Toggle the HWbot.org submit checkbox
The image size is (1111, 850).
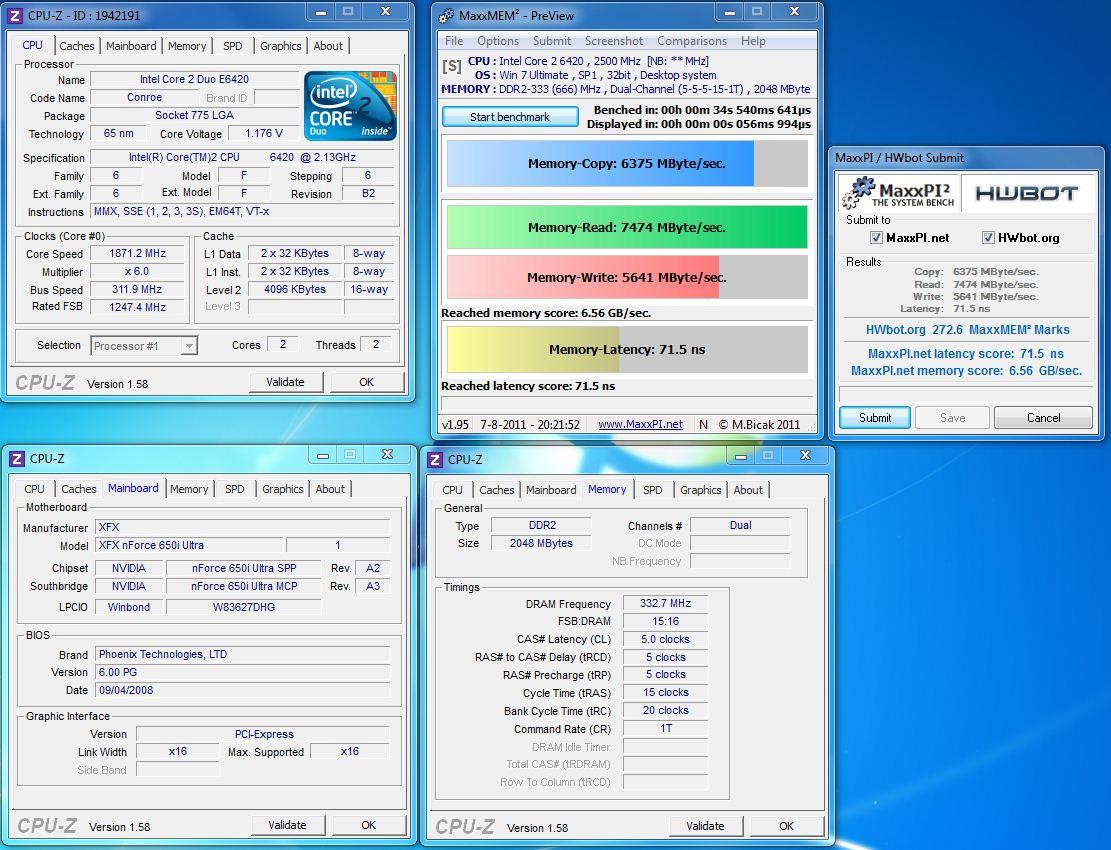pos(988,238)
